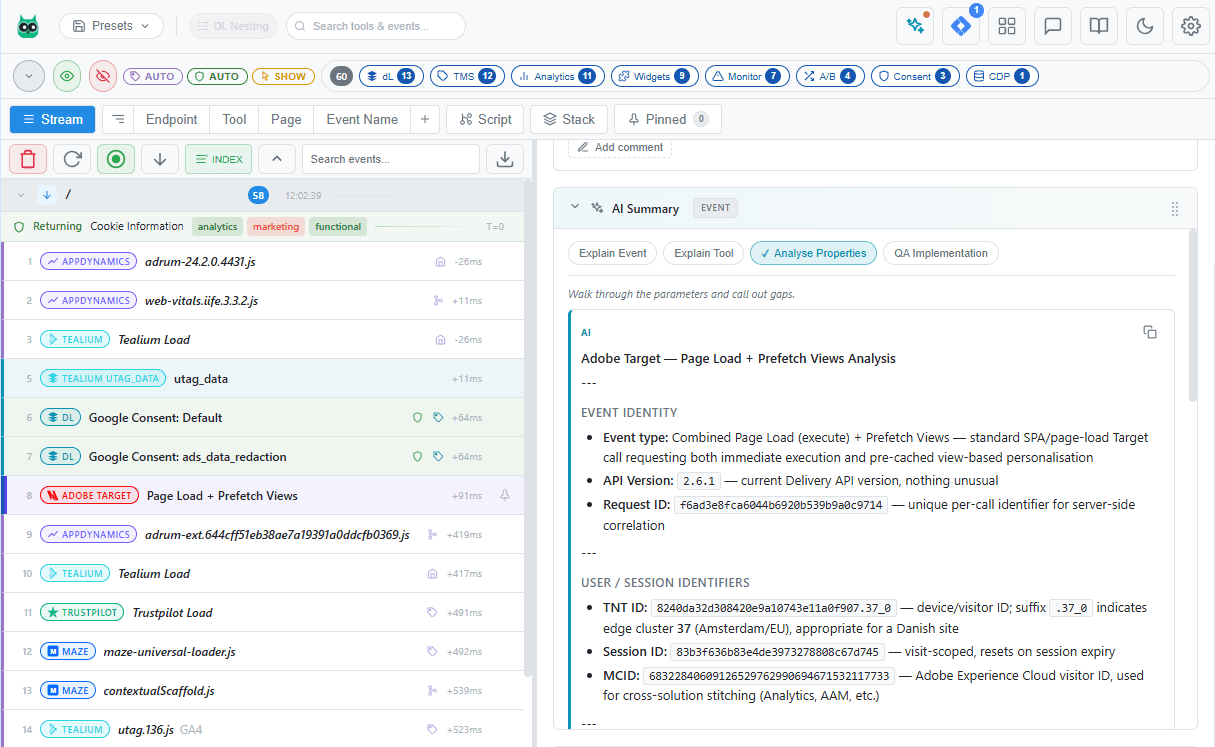Click the list indent icon next to Stream
Image resolution: width=1215 pixels, height=747 pixels.
point(118,119)
